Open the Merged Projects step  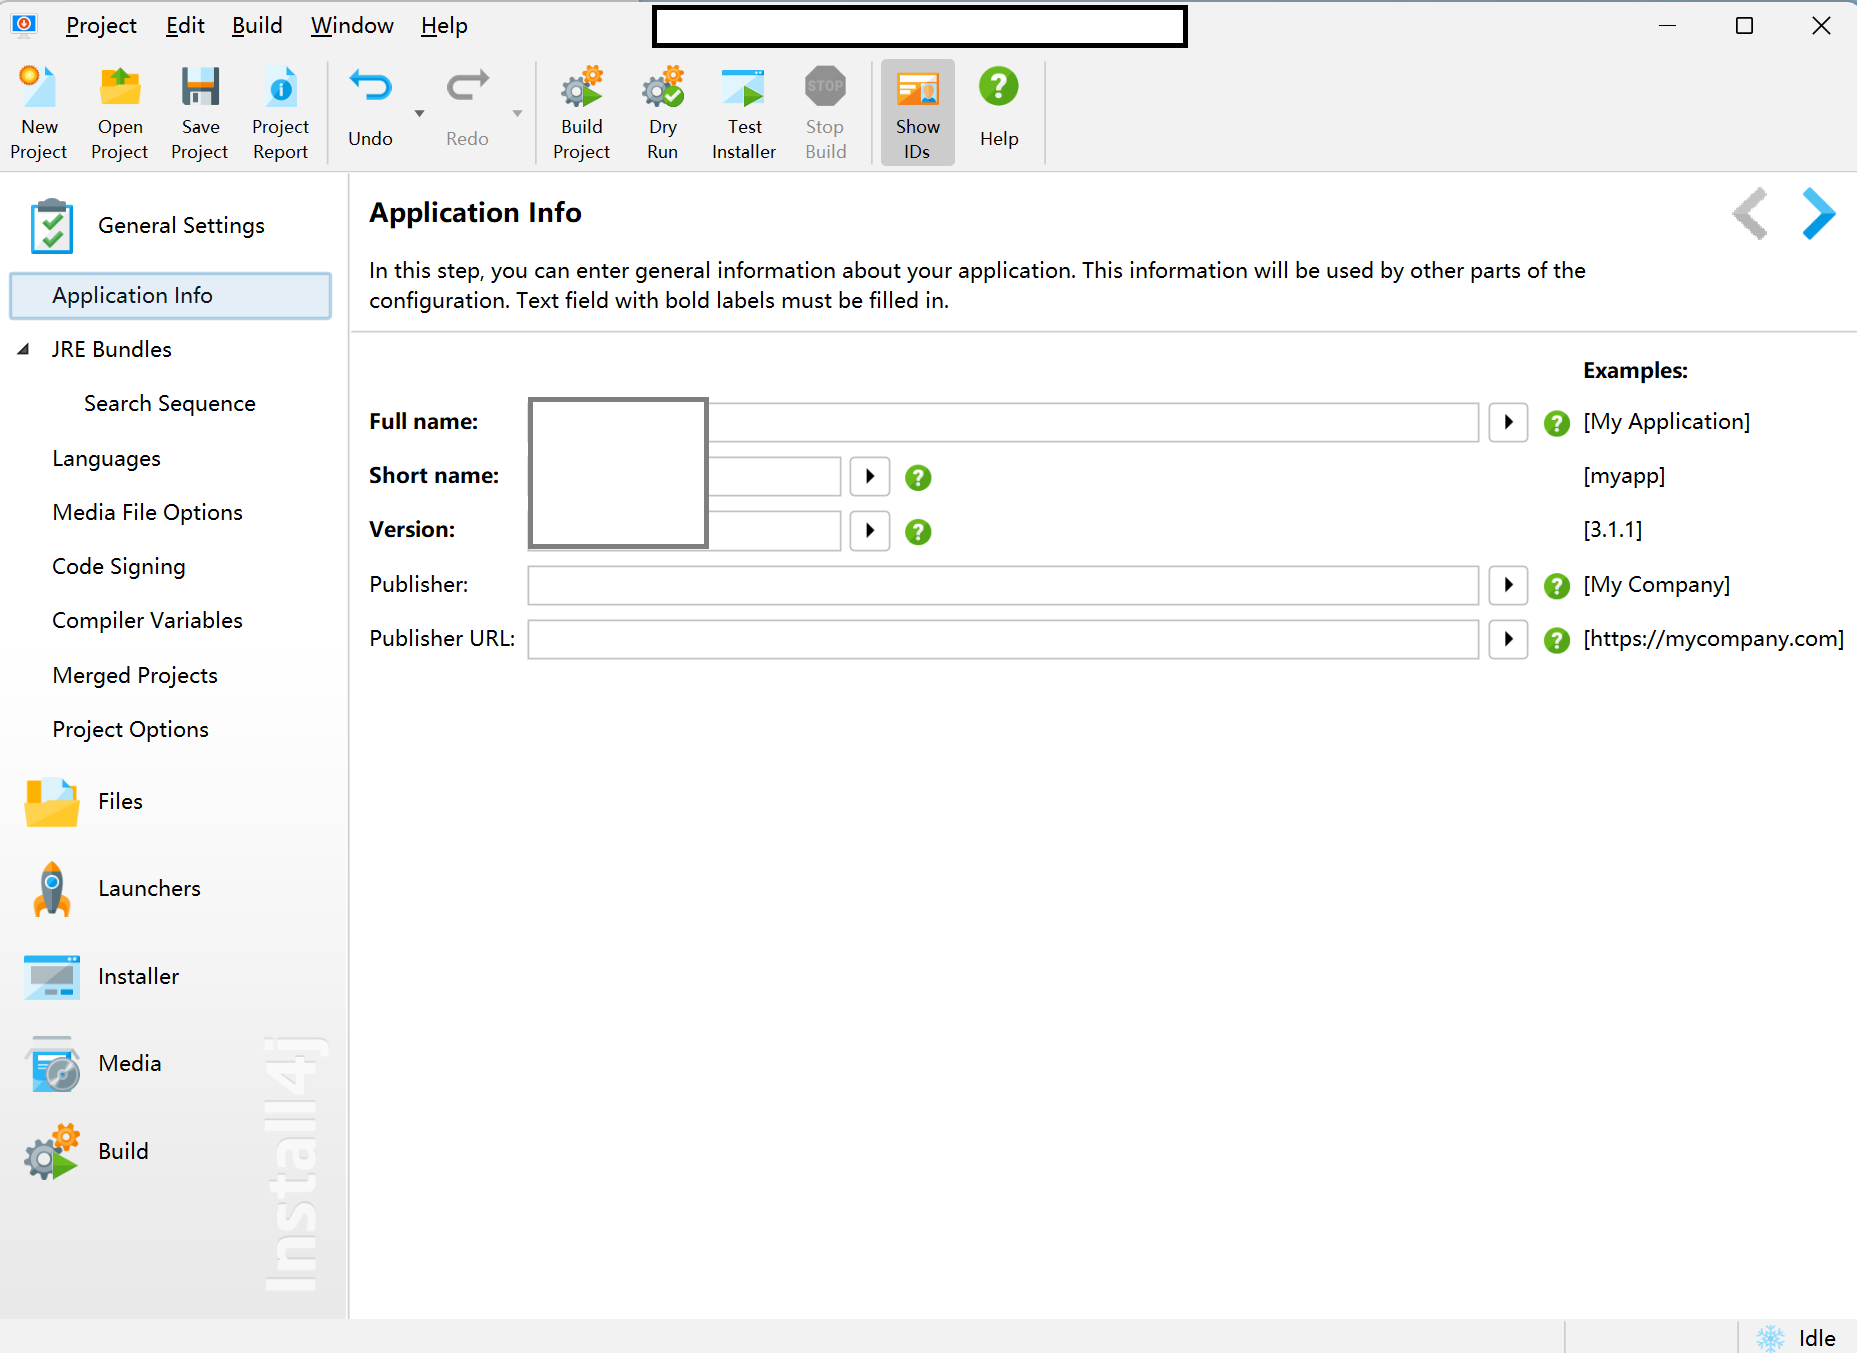[135, 676]
